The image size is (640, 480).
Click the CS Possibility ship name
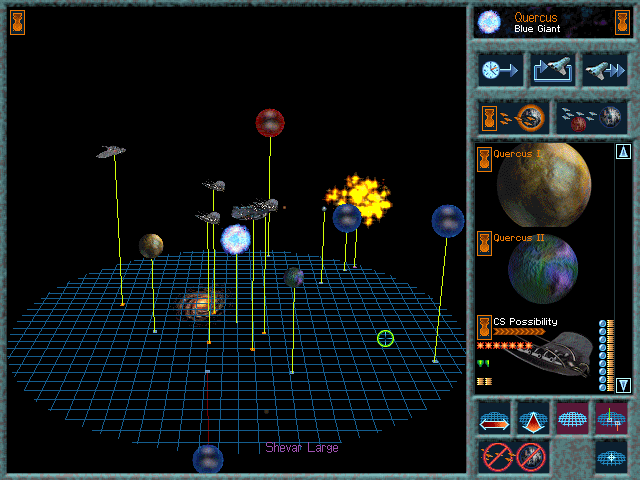(525, 322)
